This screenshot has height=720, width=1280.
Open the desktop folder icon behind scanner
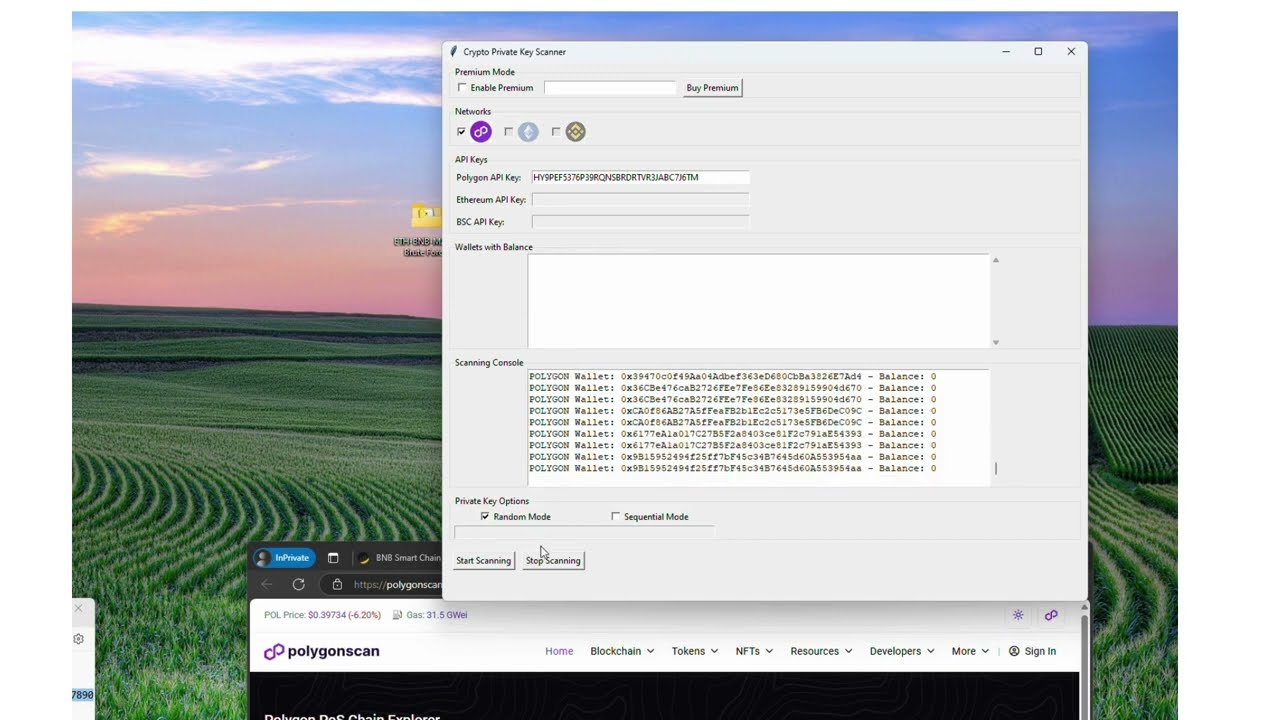point(426,214)
